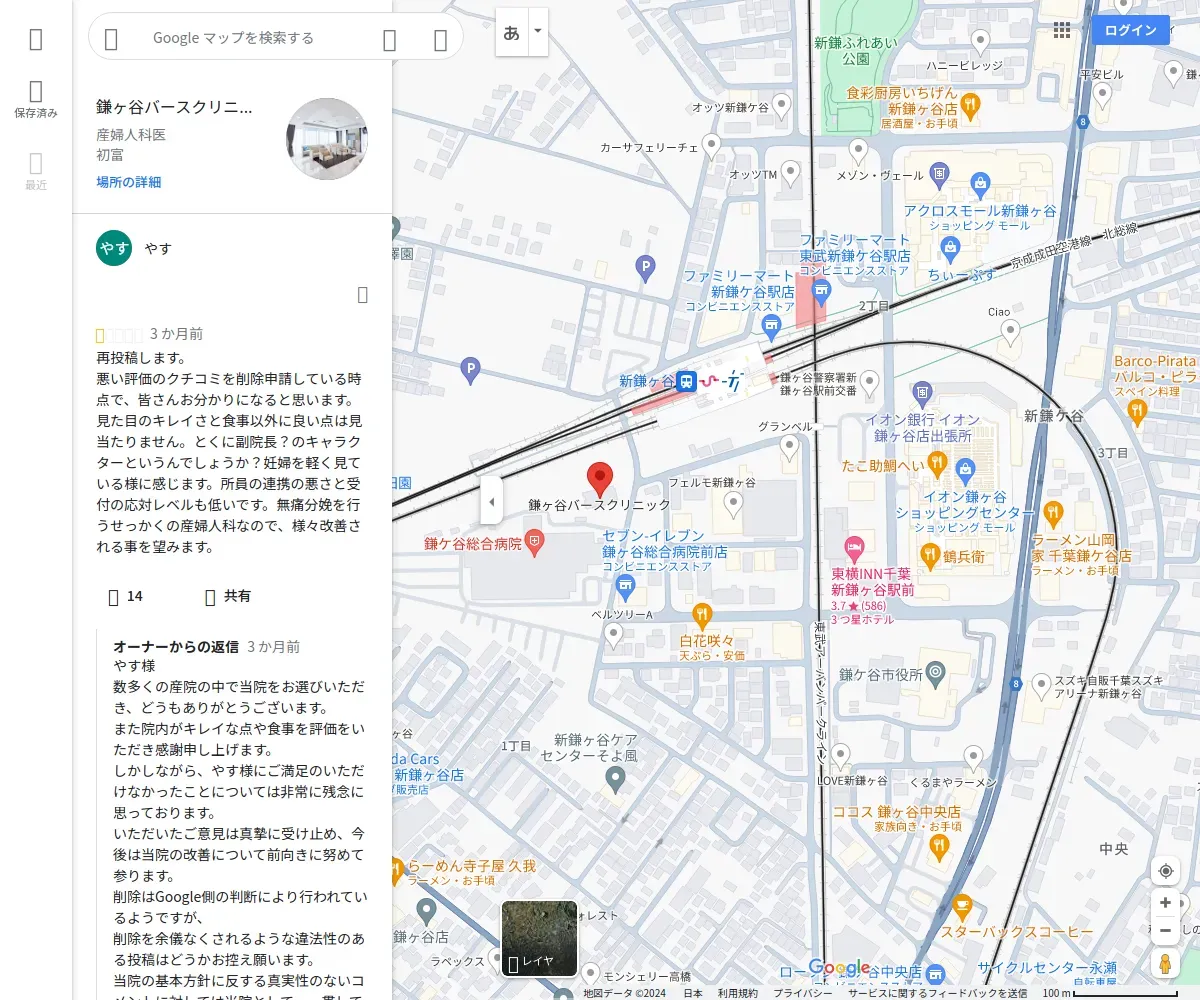Click the 日本 region link in footer
Screen dimensions: 1200x1000
coord(693,993)
